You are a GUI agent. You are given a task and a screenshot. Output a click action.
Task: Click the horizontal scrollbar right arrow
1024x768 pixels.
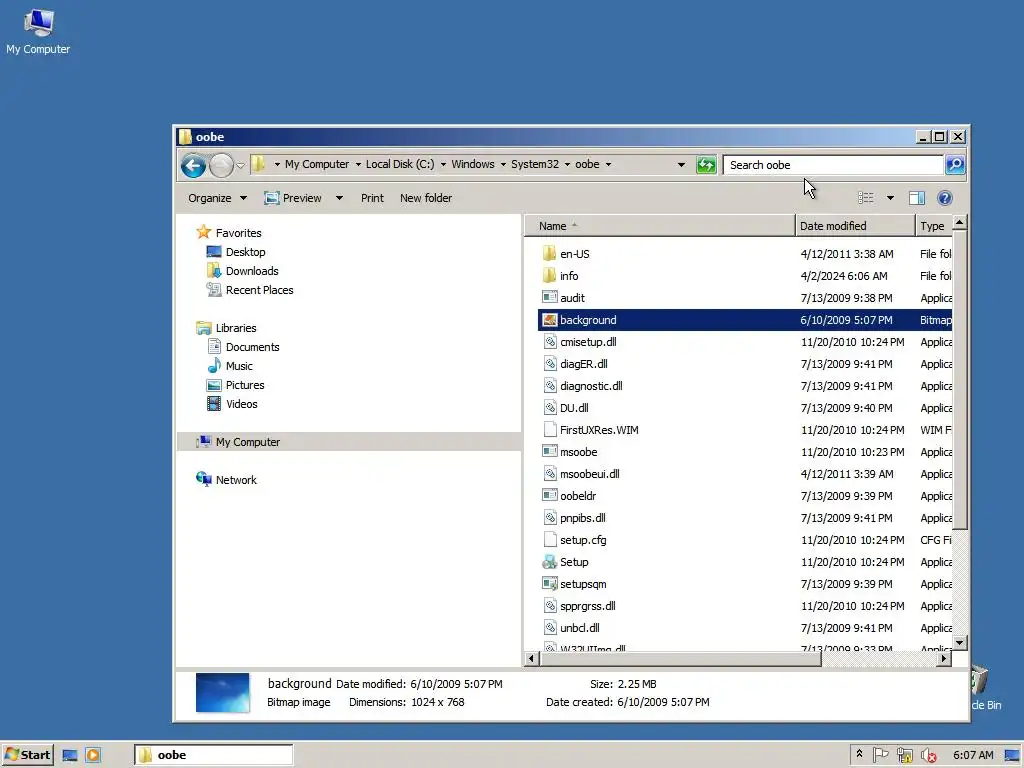943,659
